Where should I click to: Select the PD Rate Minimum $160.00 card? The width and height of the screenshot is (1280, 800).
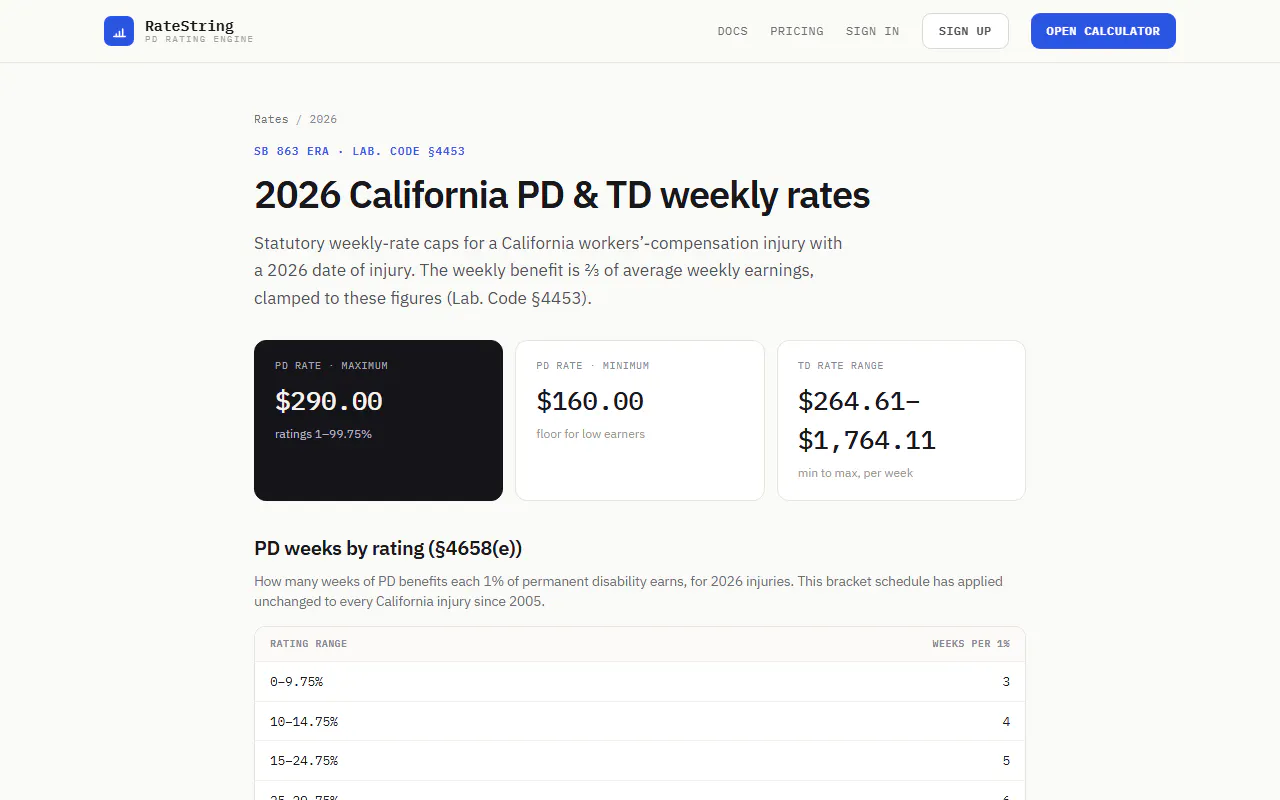tap(640, 420)
